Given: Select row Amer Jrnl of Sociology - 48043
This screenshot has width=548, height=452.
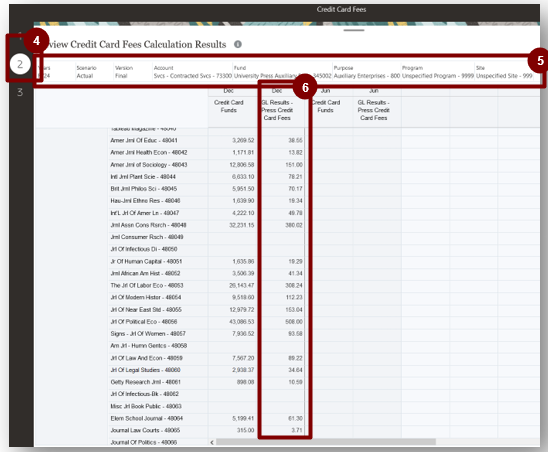Looking at the screenshot, I should 149,165.
